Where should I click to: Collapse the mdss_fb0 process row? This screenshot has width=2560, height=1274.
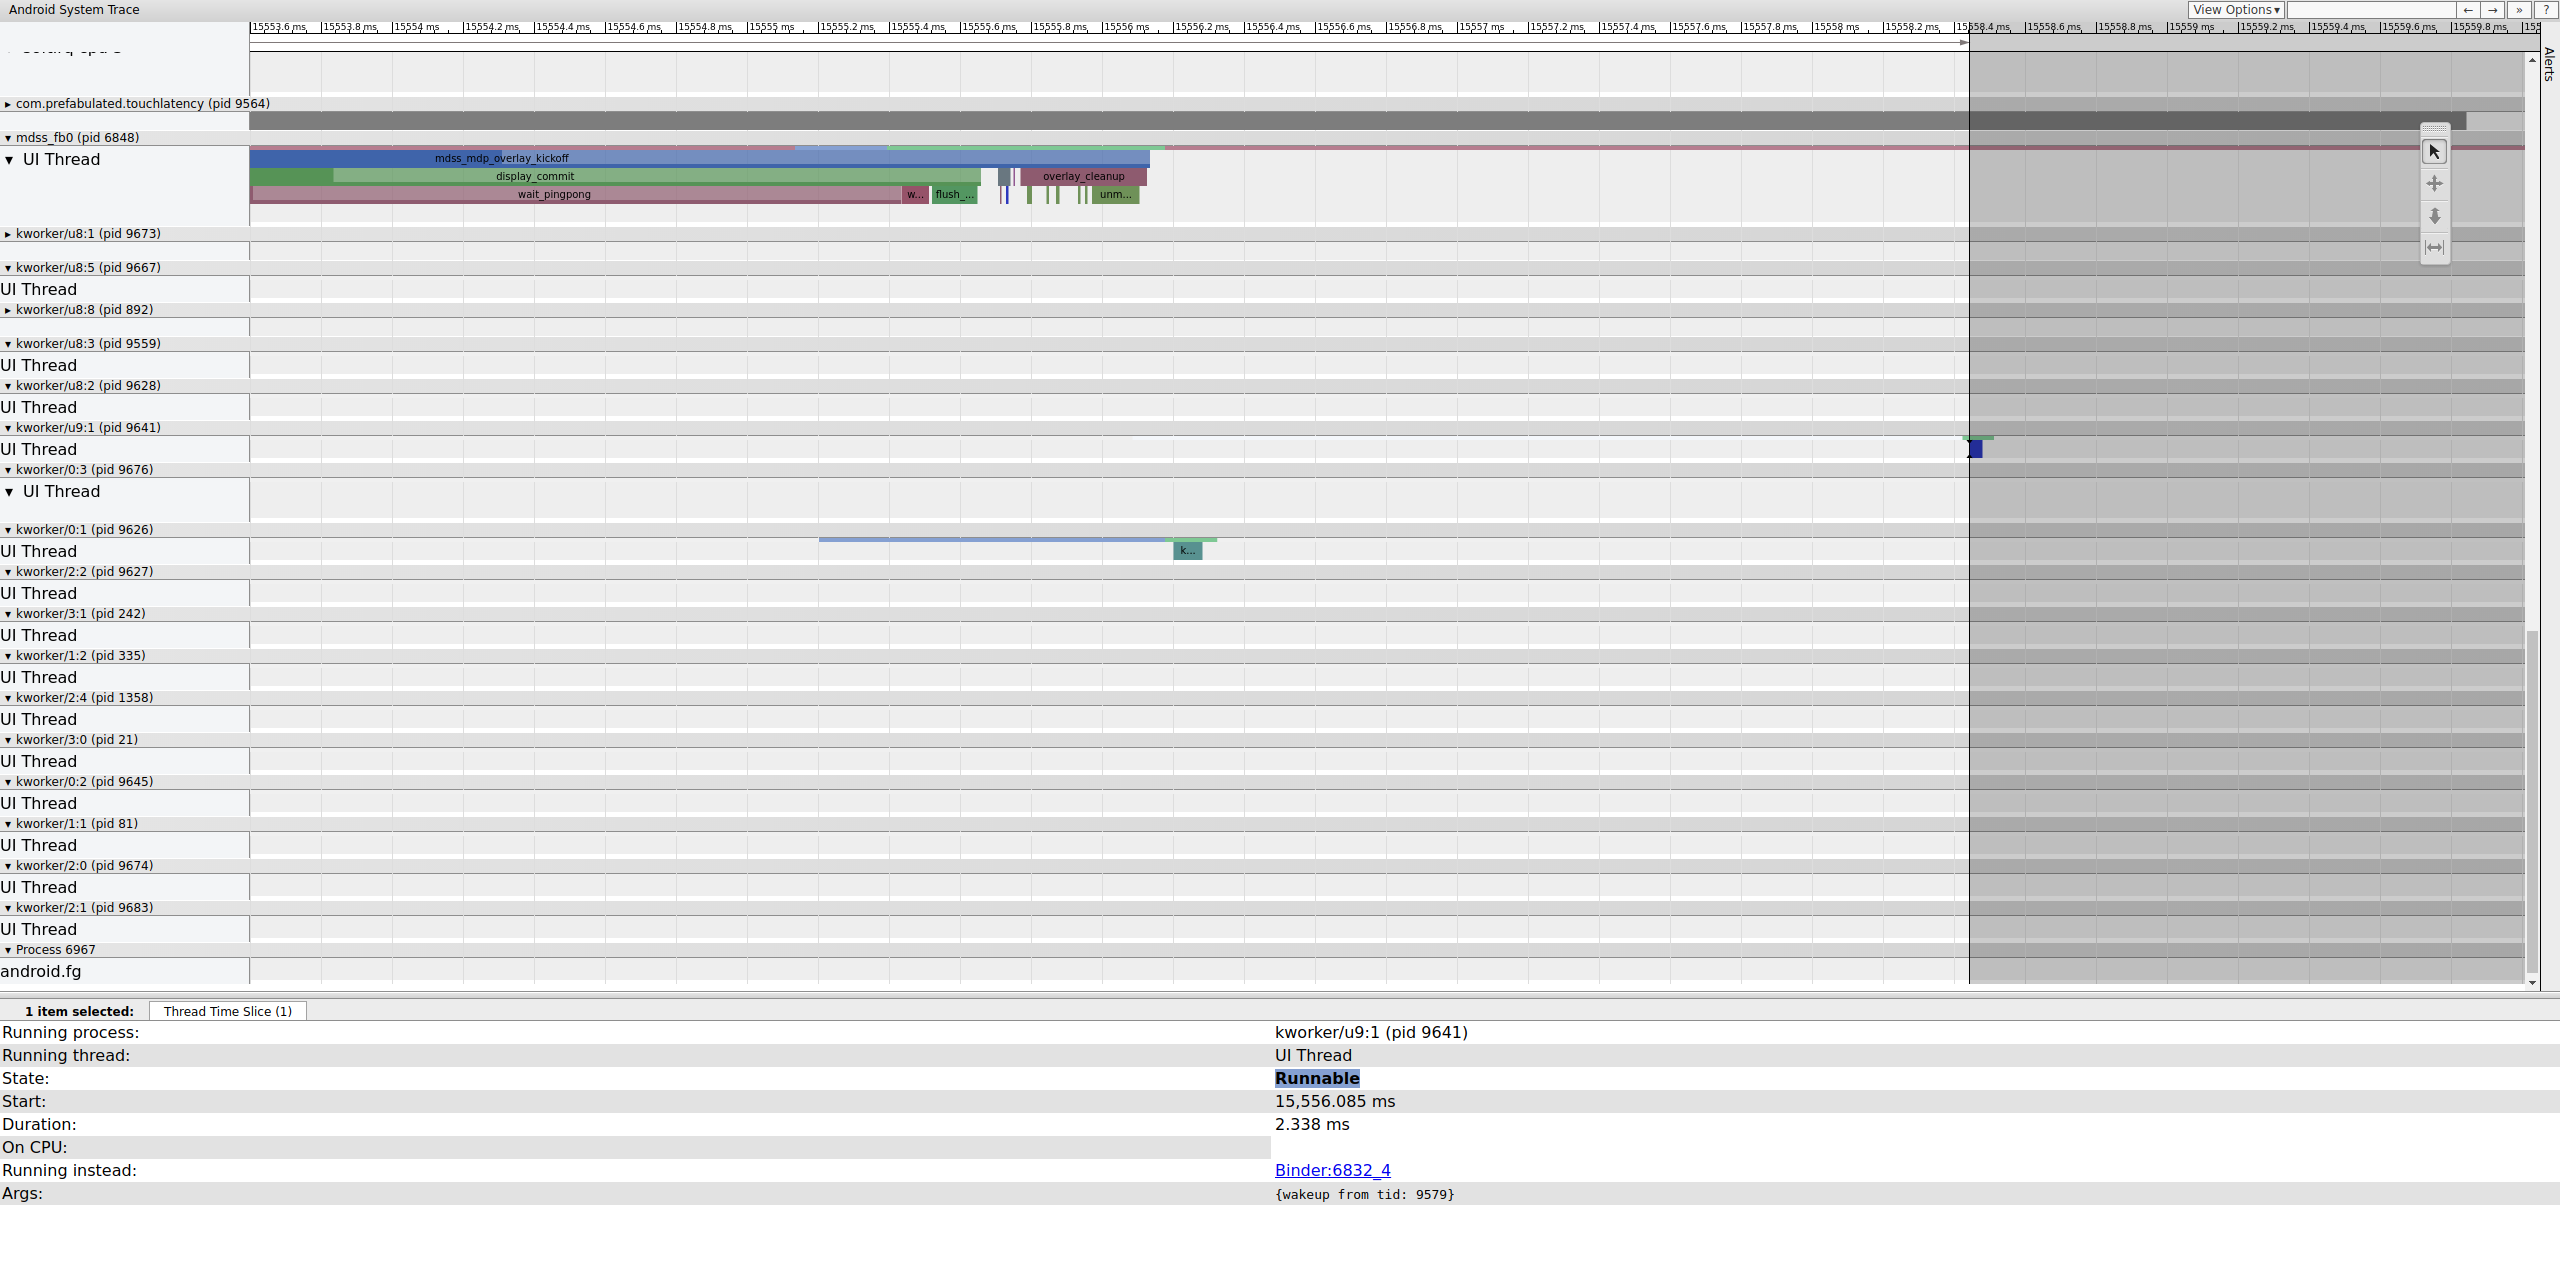8,138
